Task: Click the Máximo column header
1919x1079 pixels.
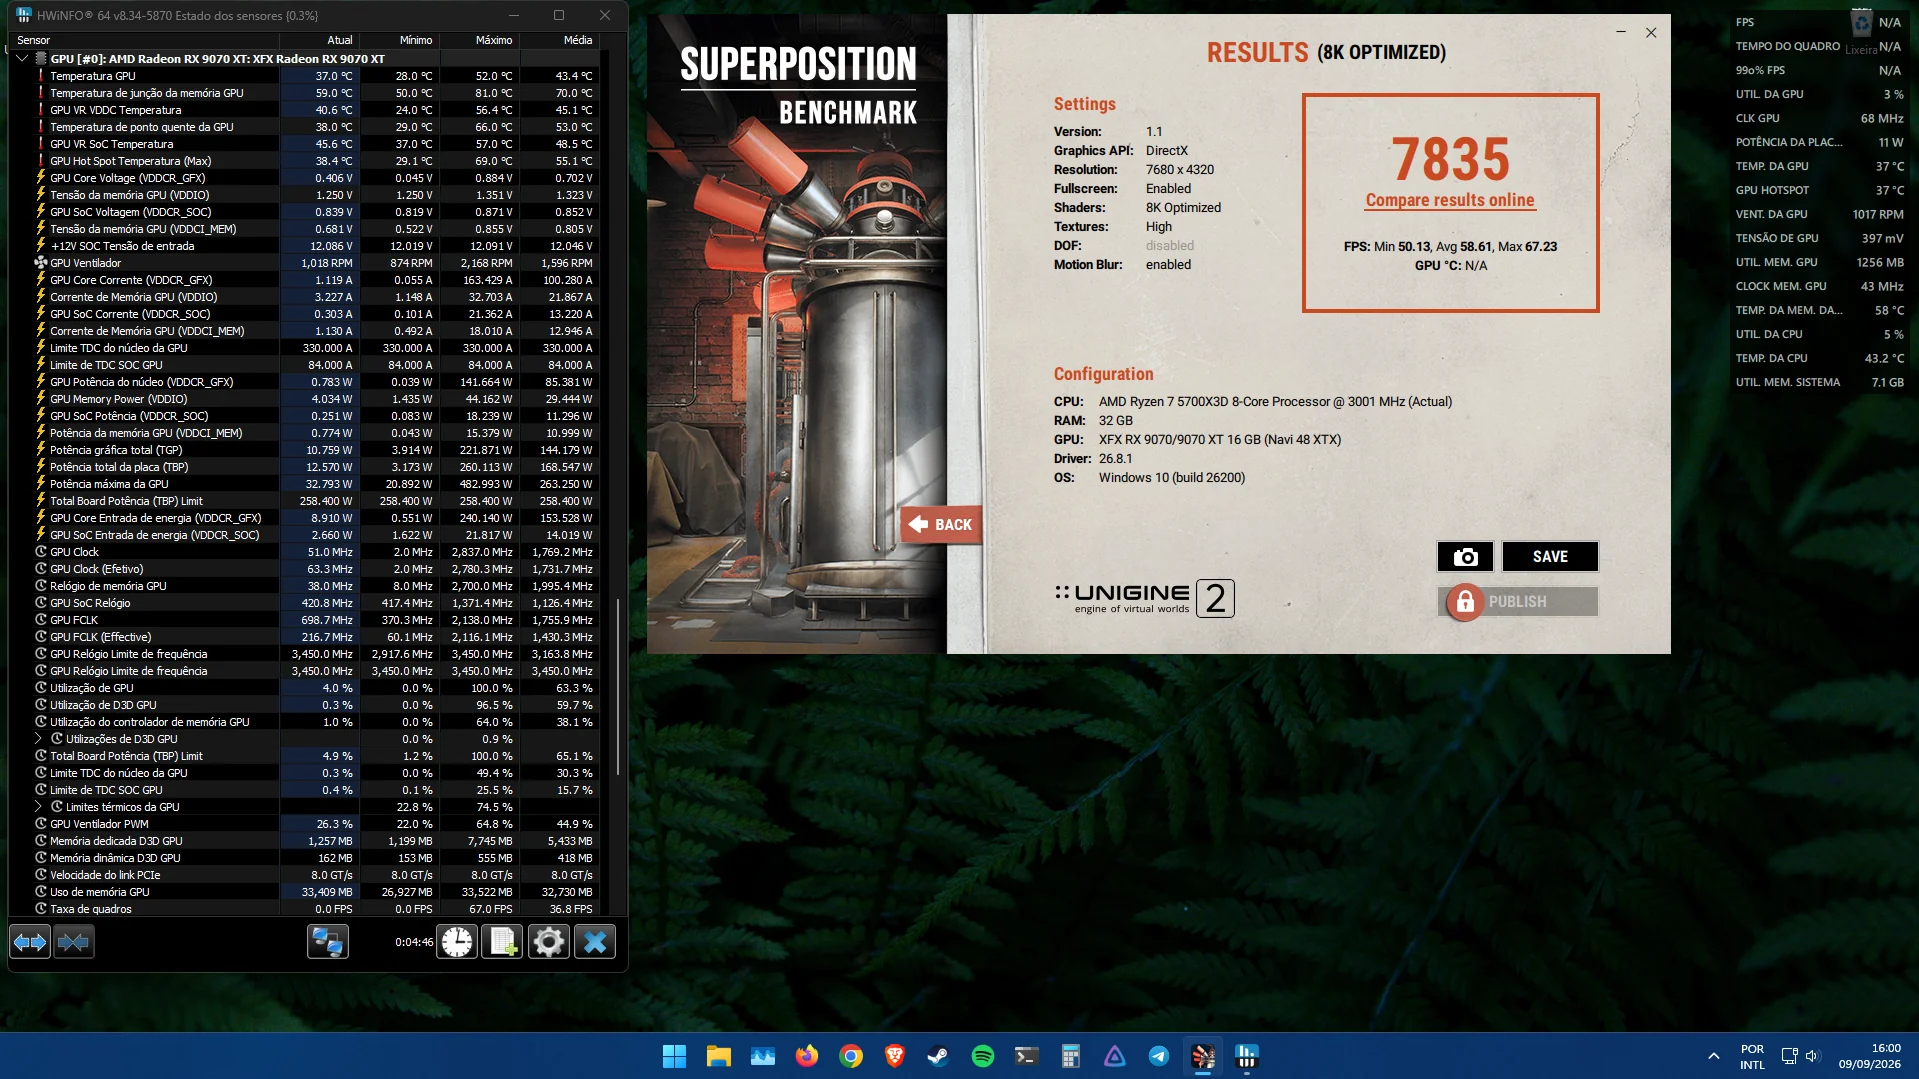Action: click(x=479, y=40)
